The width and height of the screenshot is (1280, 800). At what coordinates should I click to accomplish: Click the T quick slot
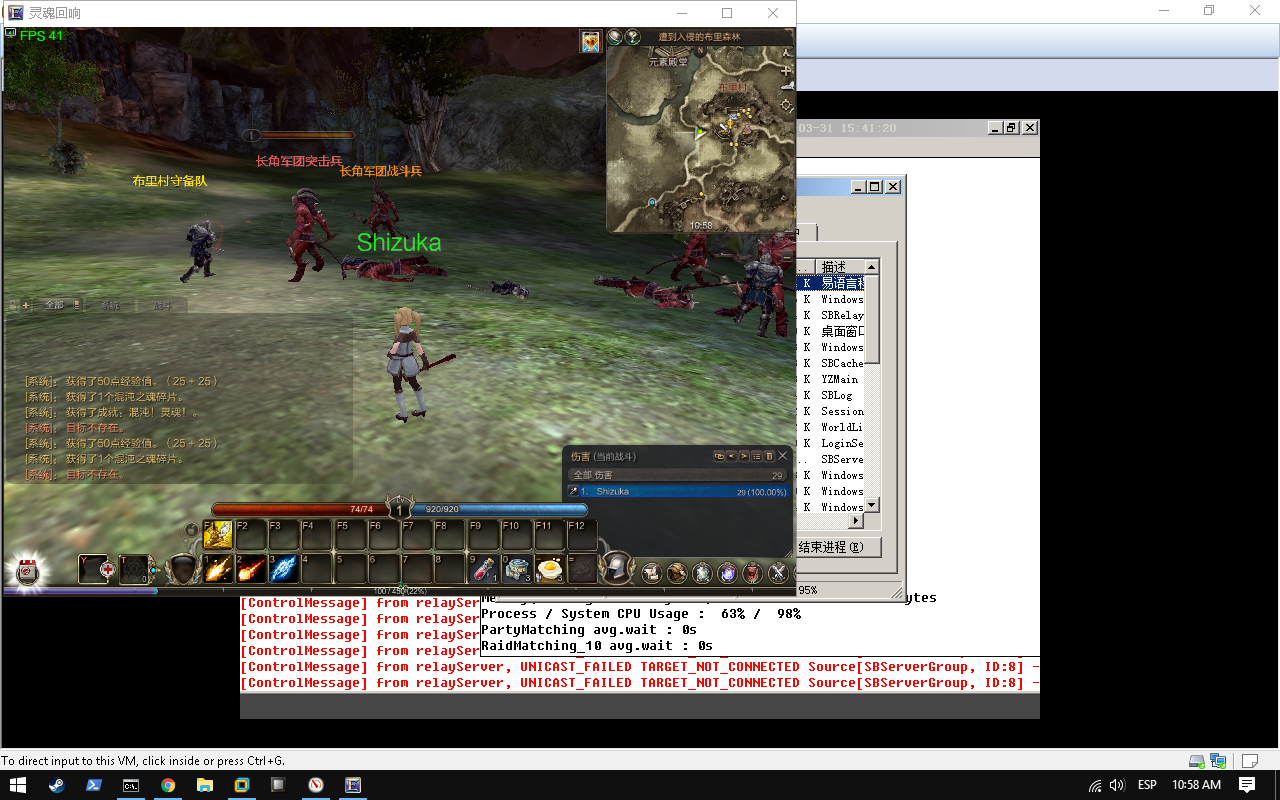click(135, 570)
